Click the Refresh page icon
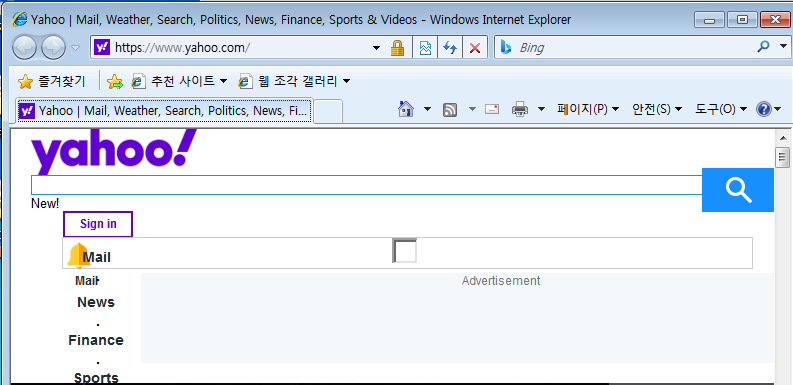793x385 pixels. 450,48
